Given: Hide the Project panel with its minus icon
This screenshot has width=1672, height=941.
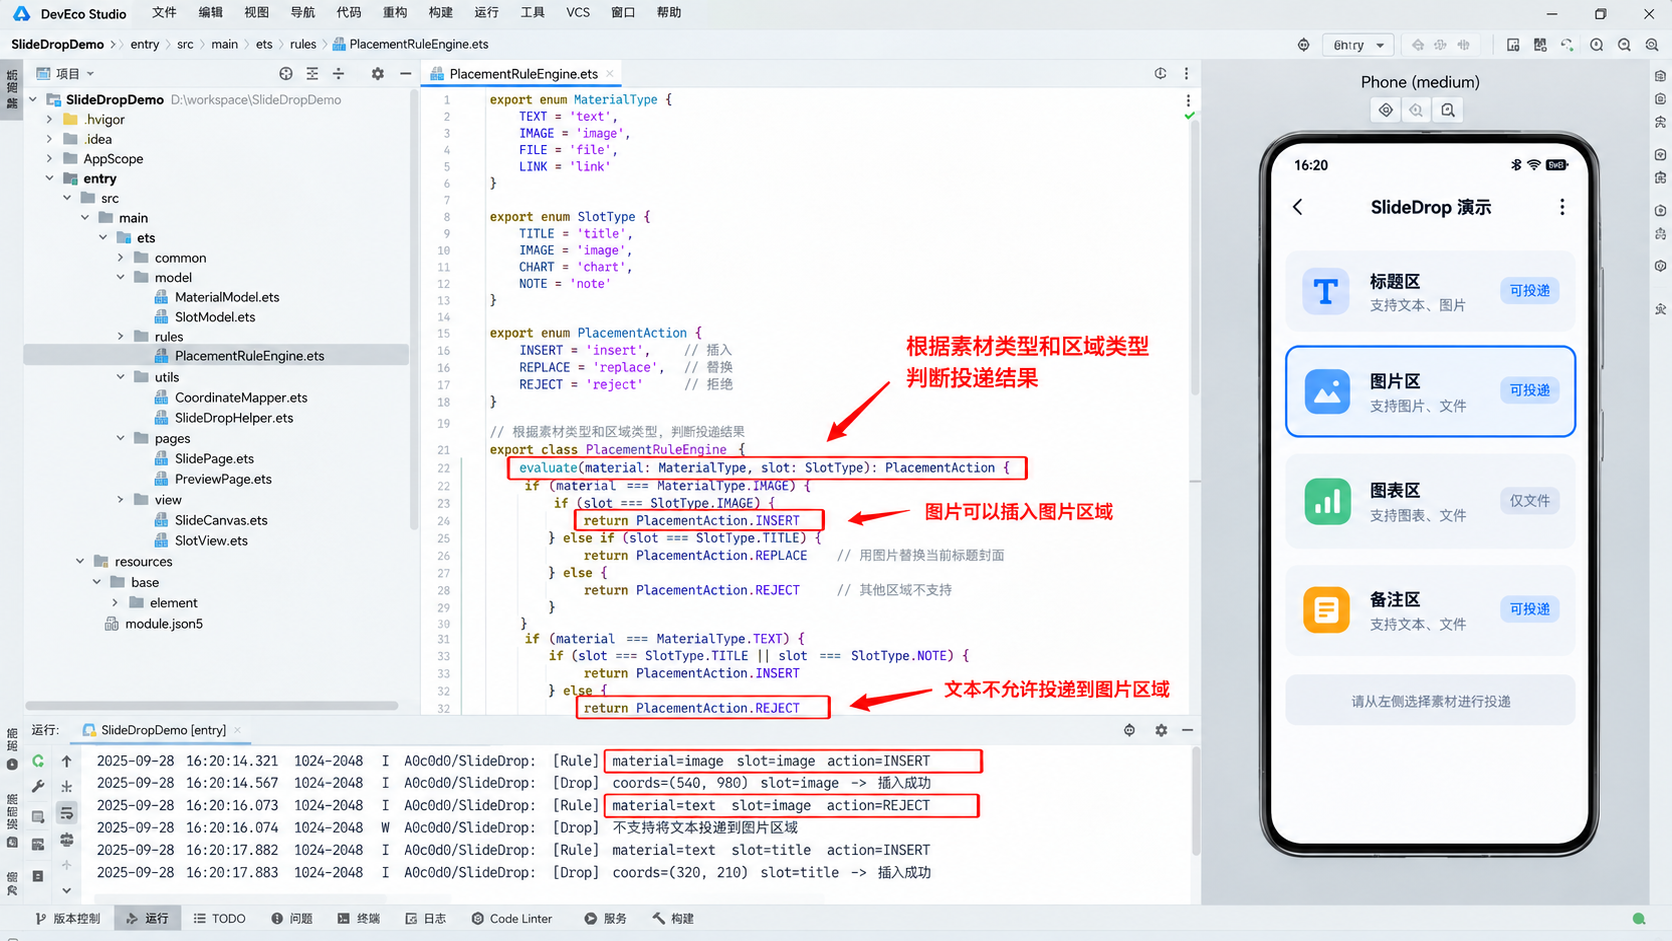Looking at the screenshot, I should pyautogui.click(x=405, y=74).
